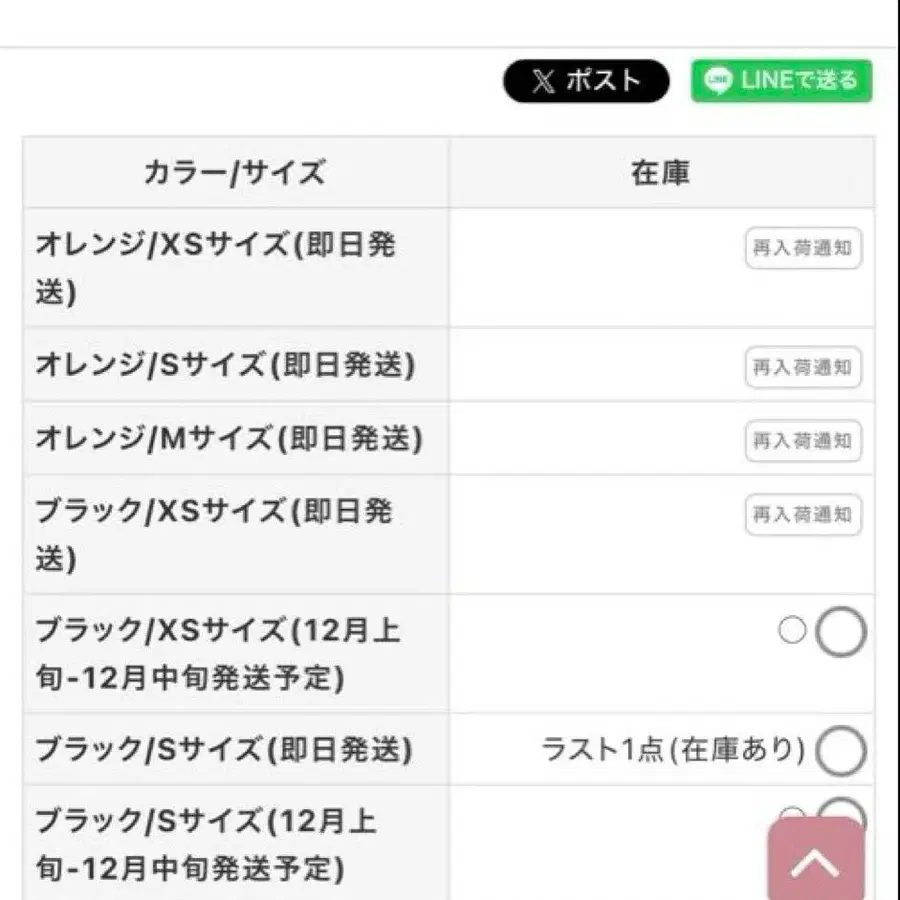This screenshot has width=900, height=900.
Task: Click the ラスト1点(在庫あり) stock text
Action: pyautogui.click(x=673, y=749)
